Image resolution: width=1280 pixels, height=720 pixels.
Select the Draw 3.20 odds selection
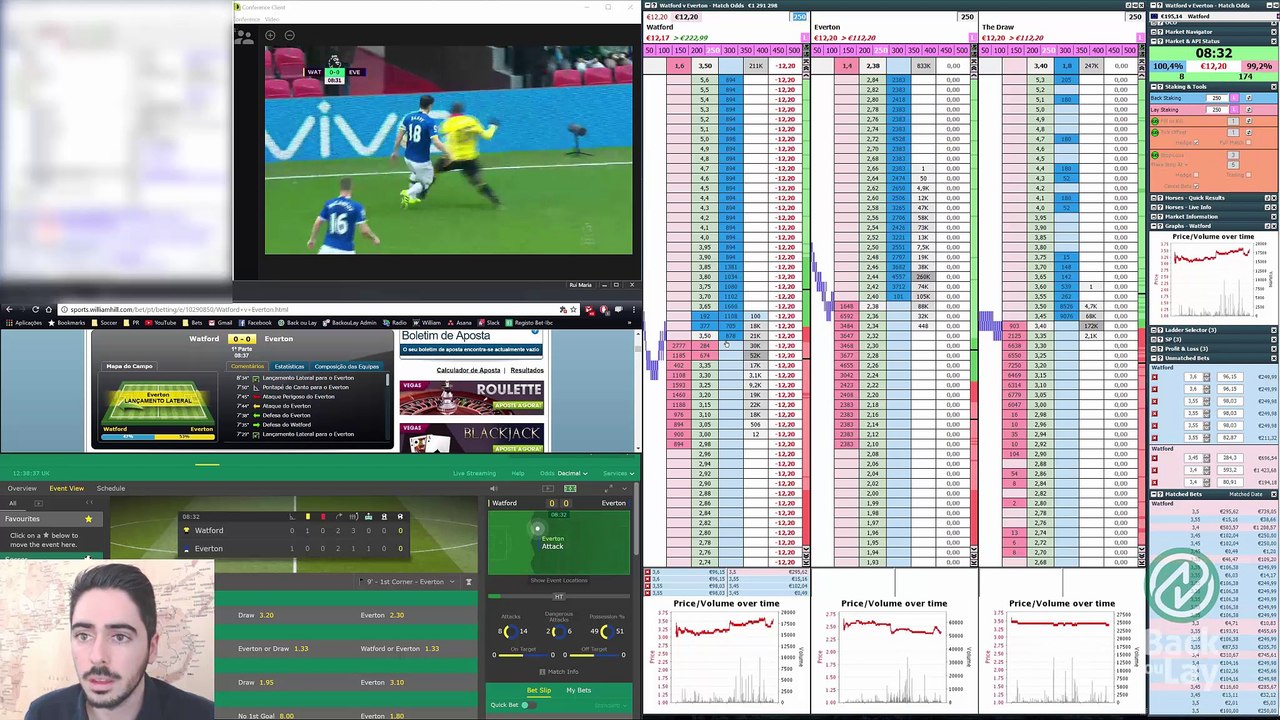[x=256, y=615]
